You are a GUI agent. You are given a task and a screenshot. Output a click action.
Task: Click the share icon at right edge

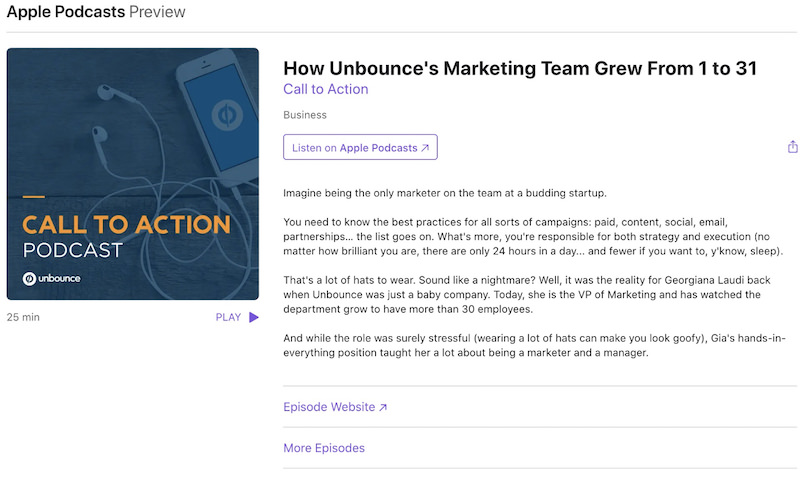coord(792,147)
